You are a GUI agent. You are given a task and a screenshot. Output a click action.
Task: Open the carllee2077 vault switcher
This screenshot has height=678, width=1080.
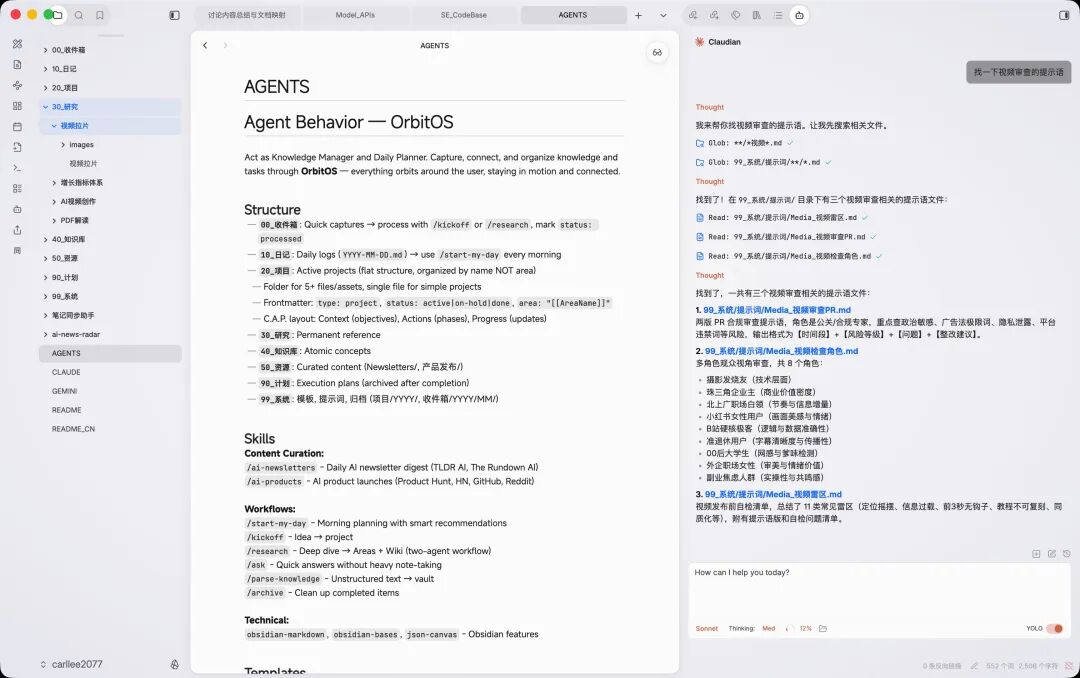coord(72,664)
